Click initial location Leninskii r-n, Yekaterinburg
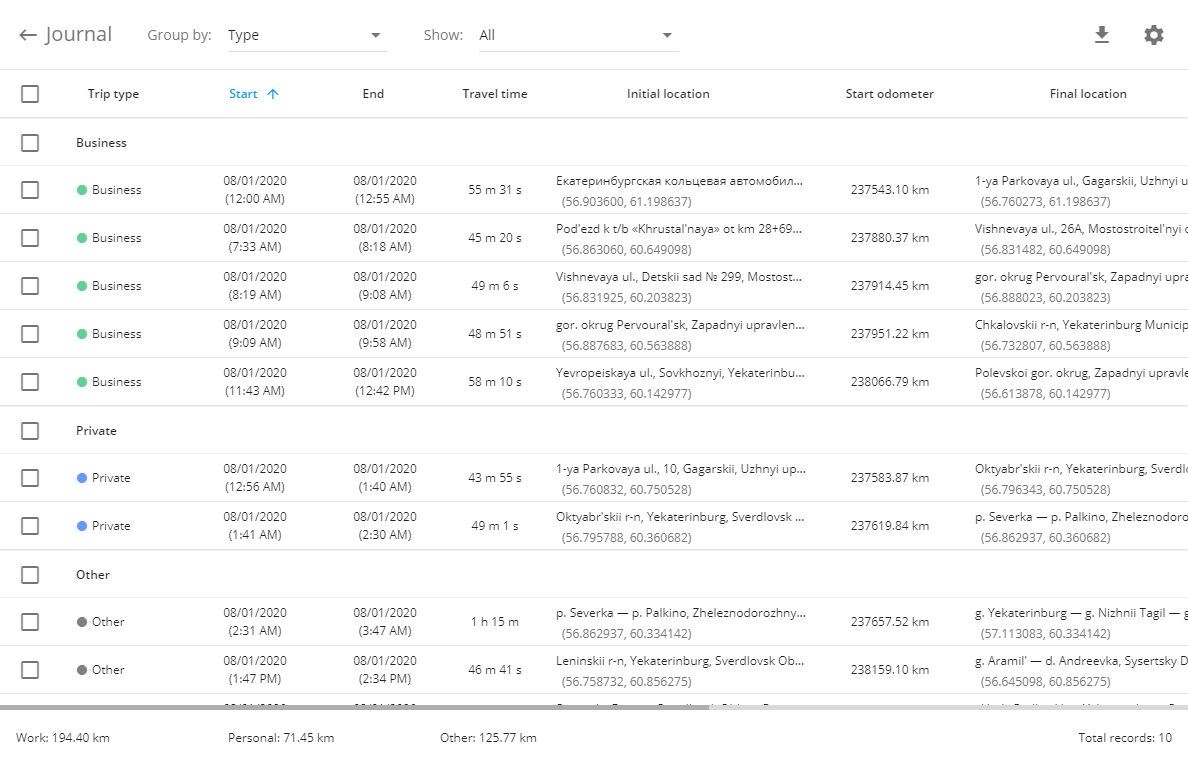 [680, 661]
